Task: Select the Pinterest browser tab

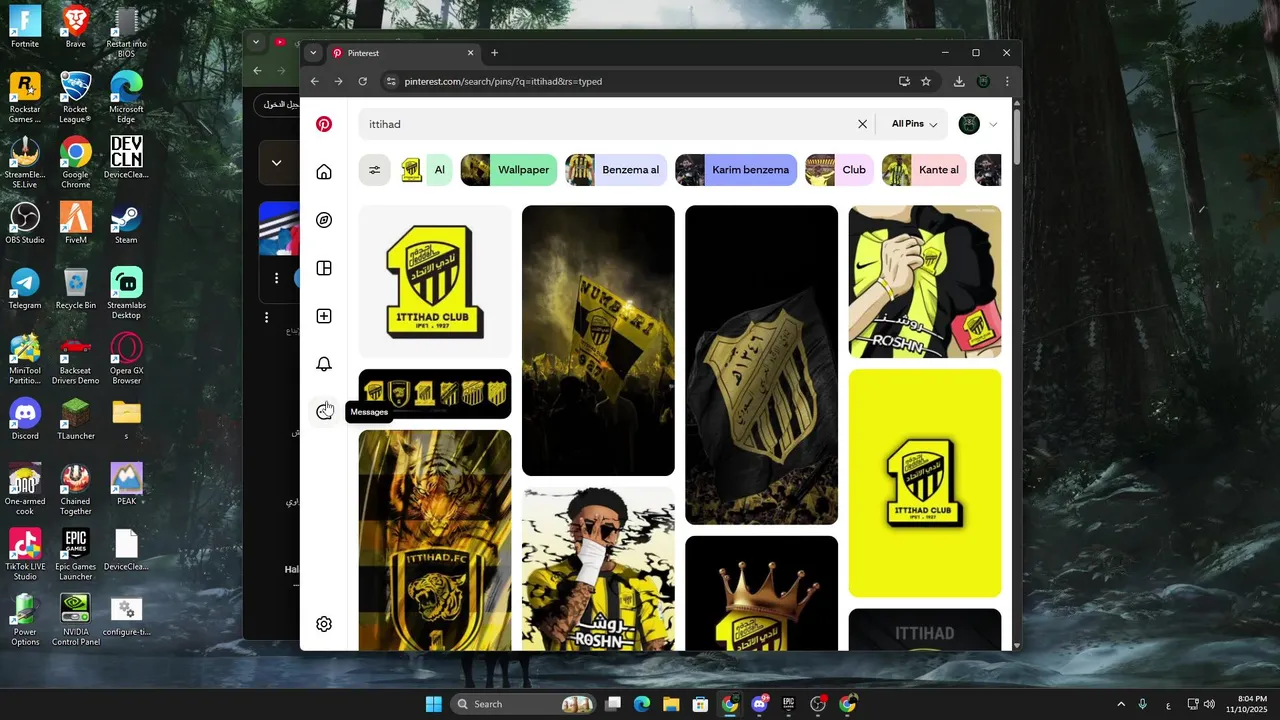Action: tap(403, 53)
